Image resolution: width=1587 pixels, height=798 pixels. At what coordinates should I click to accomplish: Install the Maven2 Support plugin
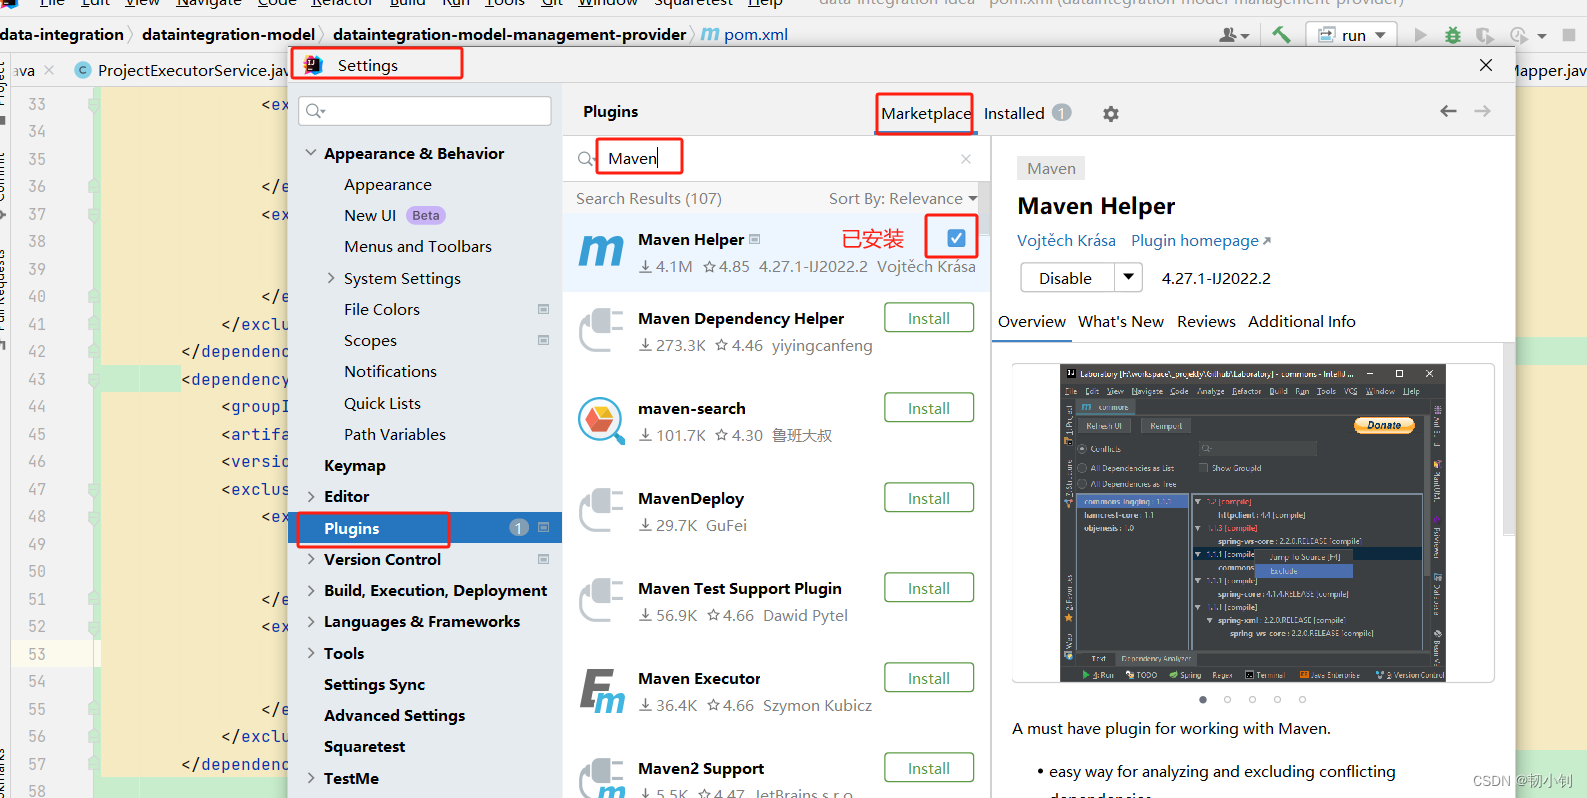[x=929, y=768]
